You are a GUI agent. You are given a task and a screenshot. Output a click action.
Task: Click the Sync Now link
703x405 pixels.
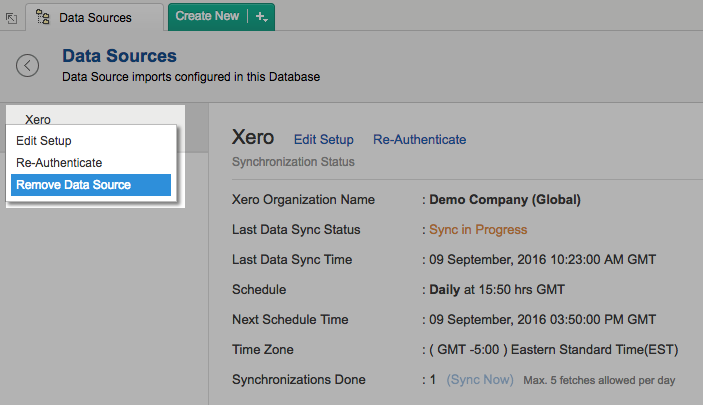(480, 380)
